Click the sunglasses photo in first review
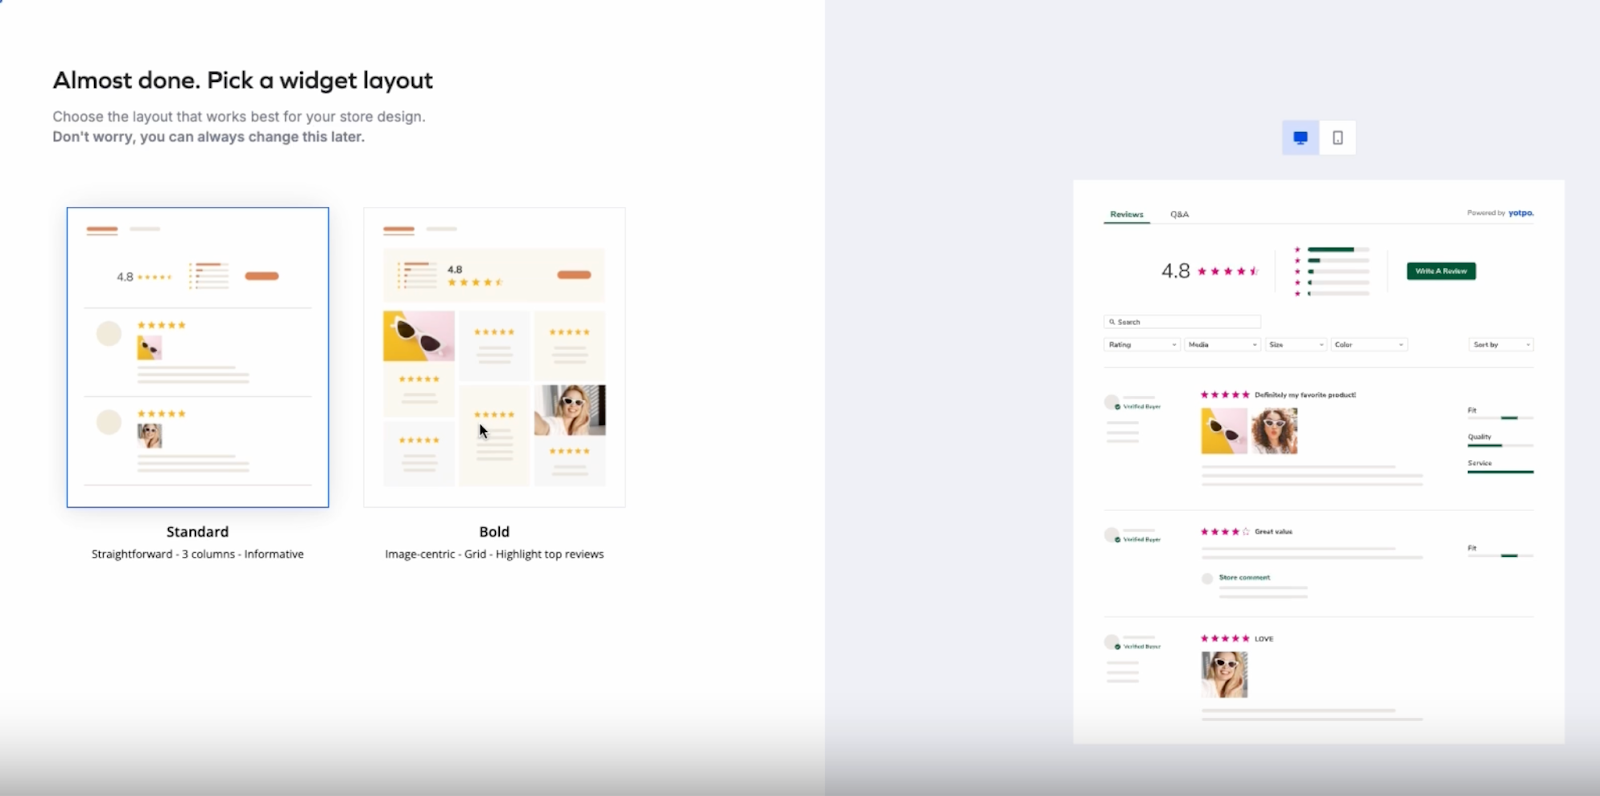This screenshot has height=796, width=1600. [x=1224, y=431]
